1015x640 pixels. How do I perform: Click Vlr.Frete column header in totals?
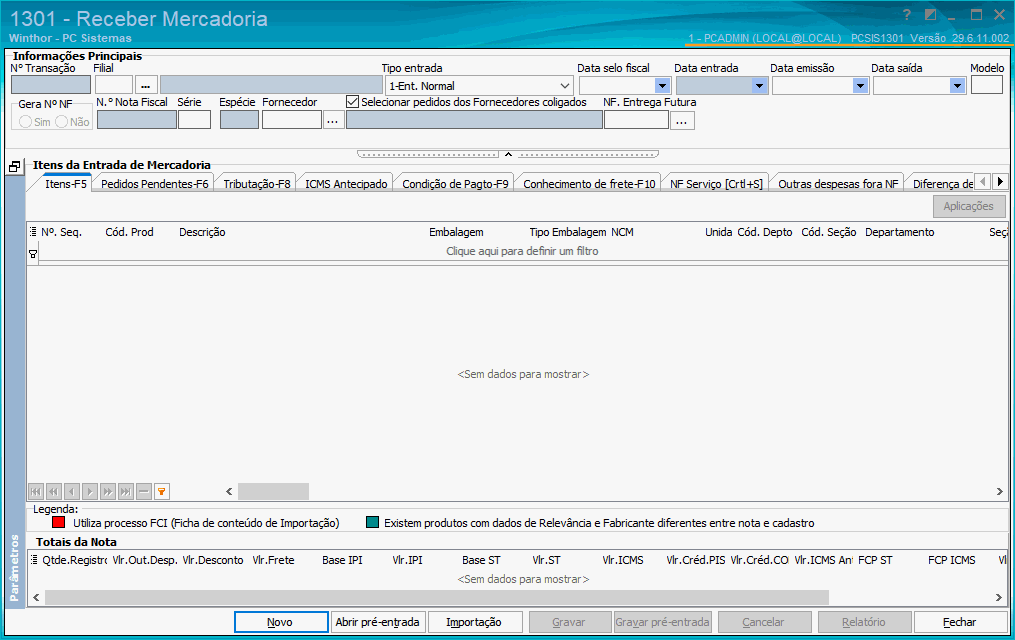[x=273, y=560]
